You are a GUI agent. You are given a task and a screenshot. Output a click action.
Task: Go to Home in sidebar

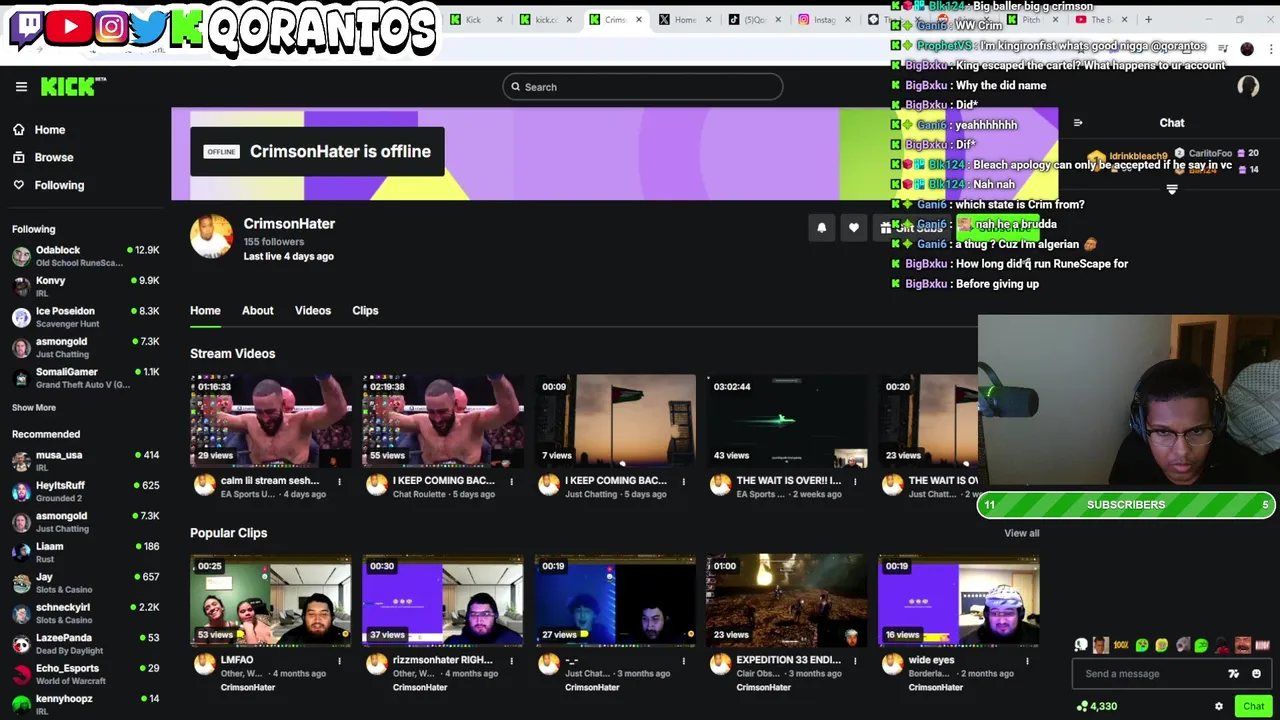click(40, 130)
